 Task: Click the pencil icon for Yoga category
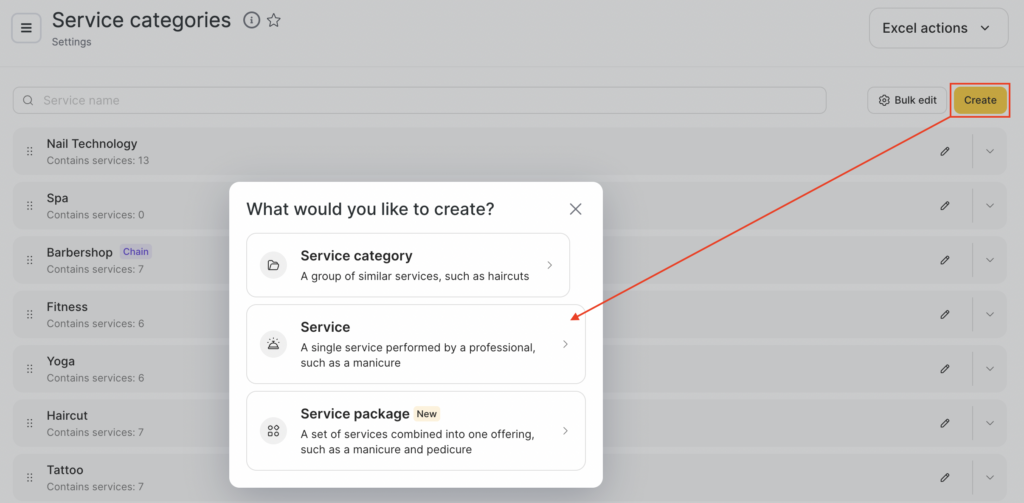point(945,369)
